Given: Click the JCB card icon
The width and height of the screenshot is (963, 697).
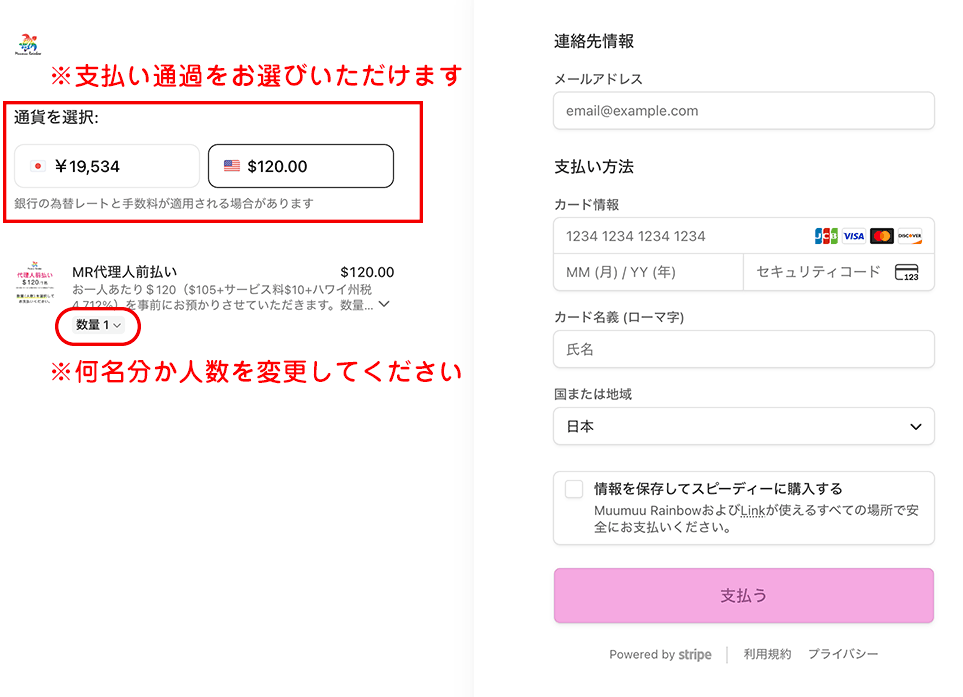Looking at the screenshot, I should pos(826,236).
